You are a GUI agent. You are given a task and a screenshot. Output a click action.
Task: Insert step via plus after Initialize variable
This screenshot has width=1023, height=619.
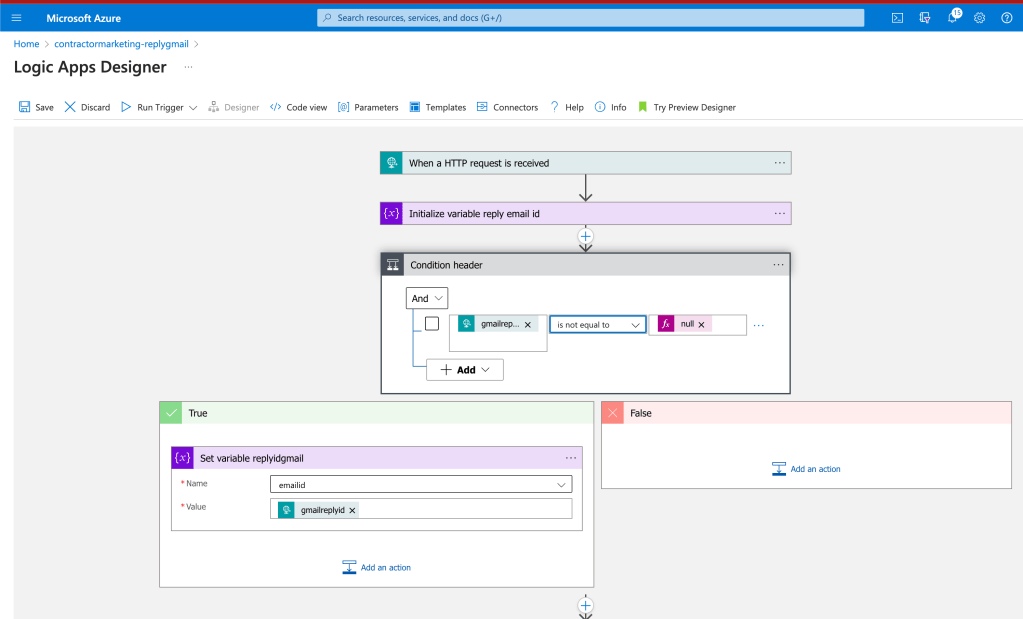coord(586,236)
